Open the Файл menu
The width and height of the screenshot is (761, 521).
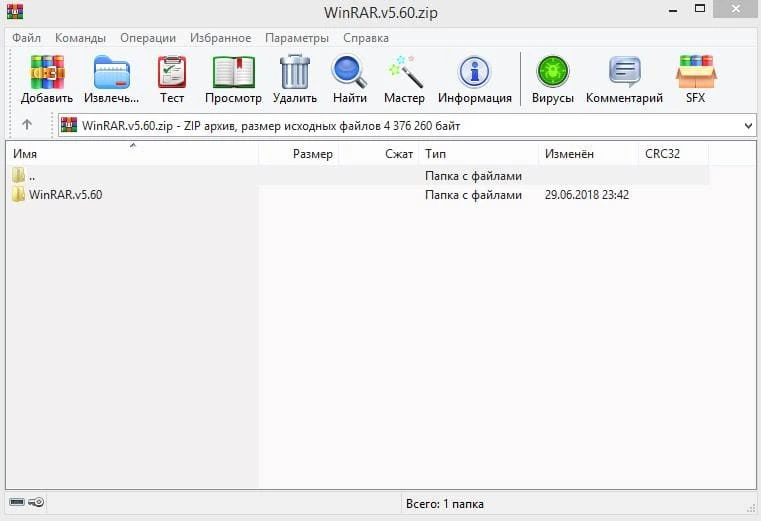point(26,37)
